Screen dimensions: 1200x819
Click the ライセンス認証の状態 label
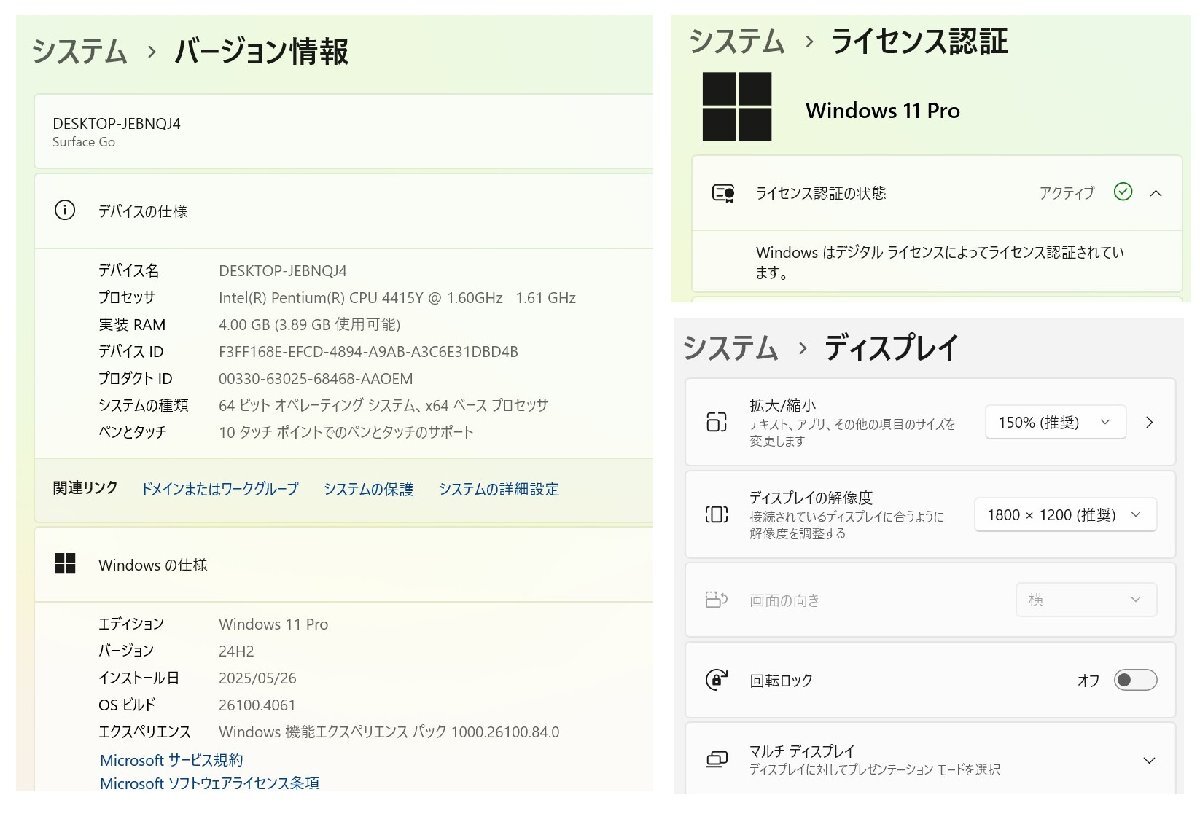point(820,193)
